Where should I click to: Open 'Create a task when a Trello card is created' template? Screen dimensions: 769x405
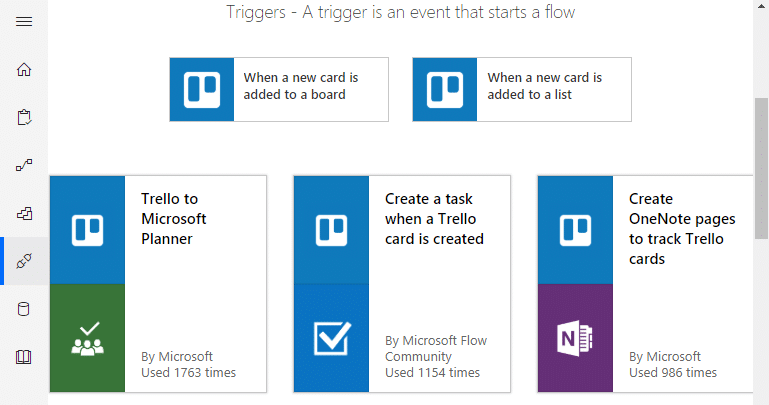pos(402,284)
